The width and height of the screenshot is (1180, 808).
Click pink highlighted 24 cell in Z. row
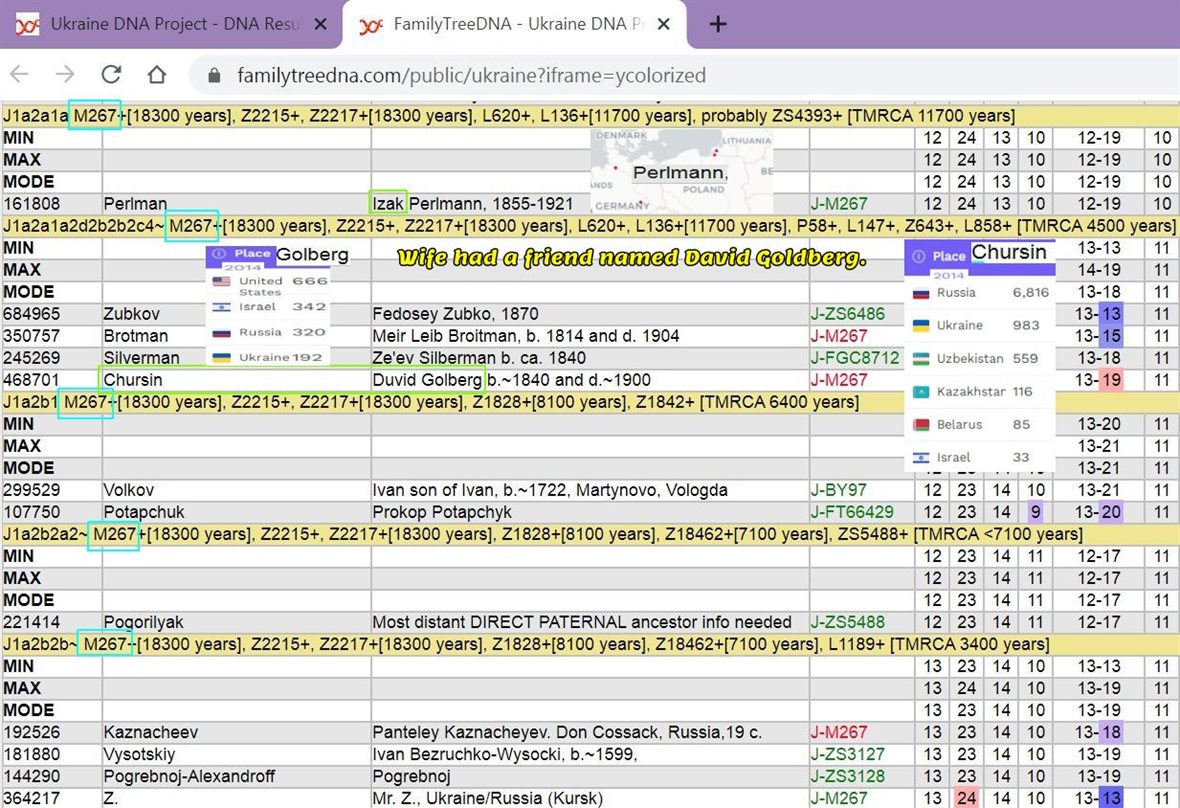966,798
